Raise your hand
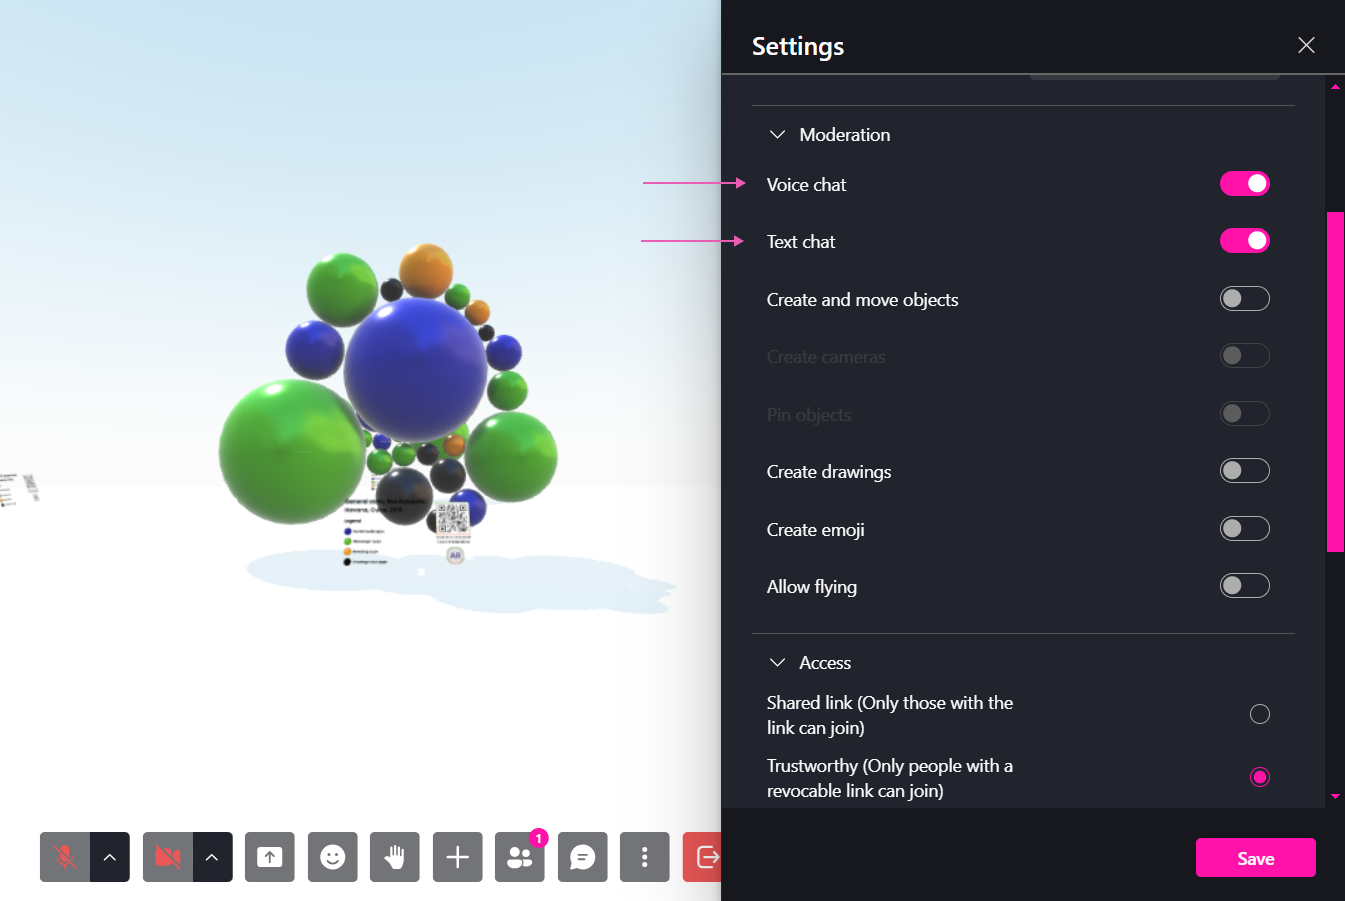The width and height of the screenshot is (1345, 901). 394,857
